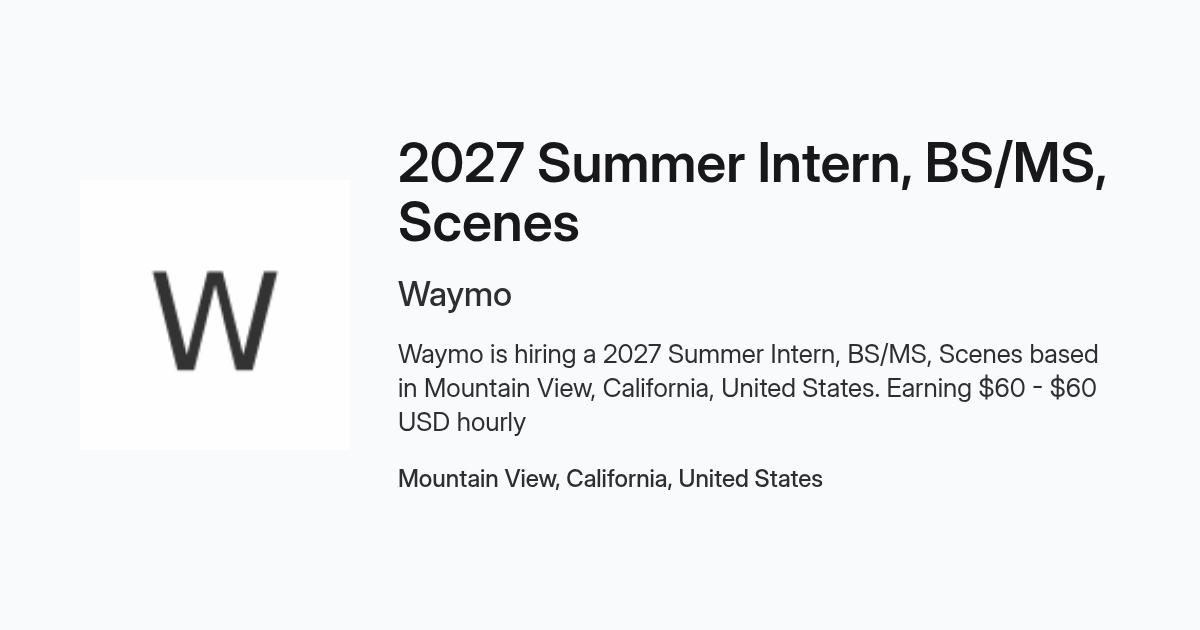Click 'Scenes based' in the description text
Viewport: 1200px width, 630px height.
[1018, 355]
